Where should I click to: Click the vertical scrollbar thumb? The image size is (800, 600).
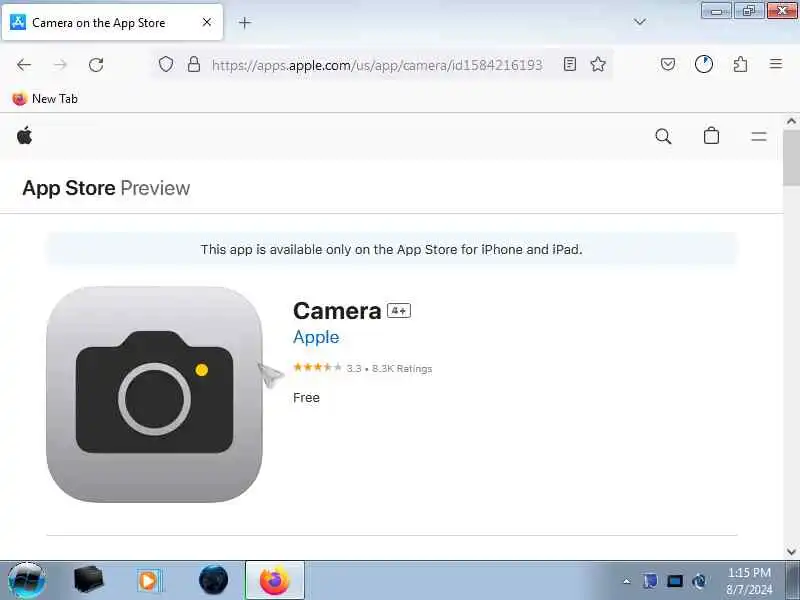pos(791,158)
